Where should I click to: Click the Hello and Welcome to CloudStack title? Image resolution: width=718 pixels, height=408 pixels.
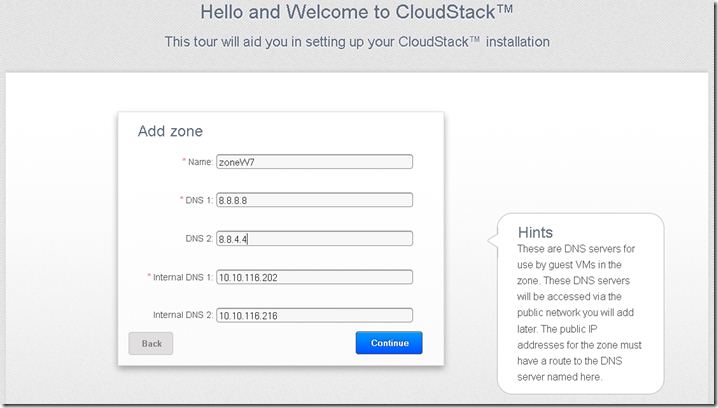[358, 14]
